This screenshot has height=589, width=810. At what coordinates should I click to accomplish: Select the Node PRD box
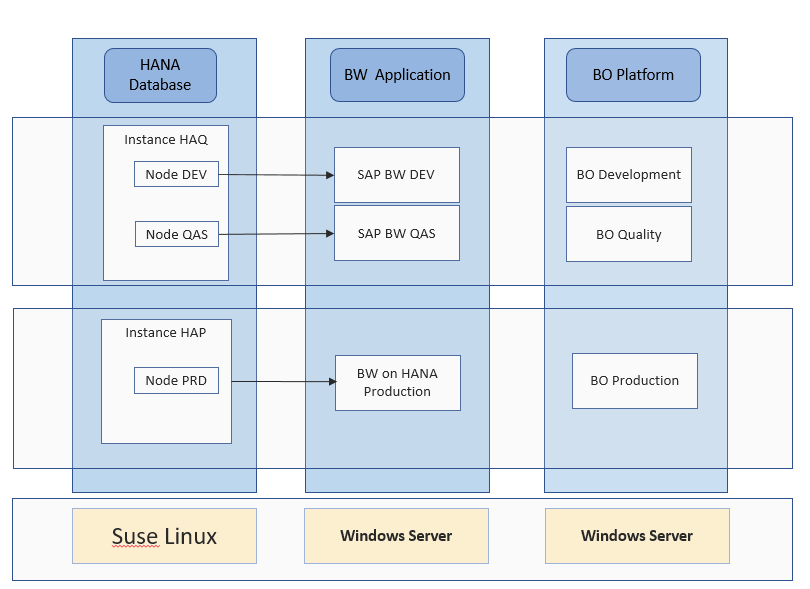177,380
